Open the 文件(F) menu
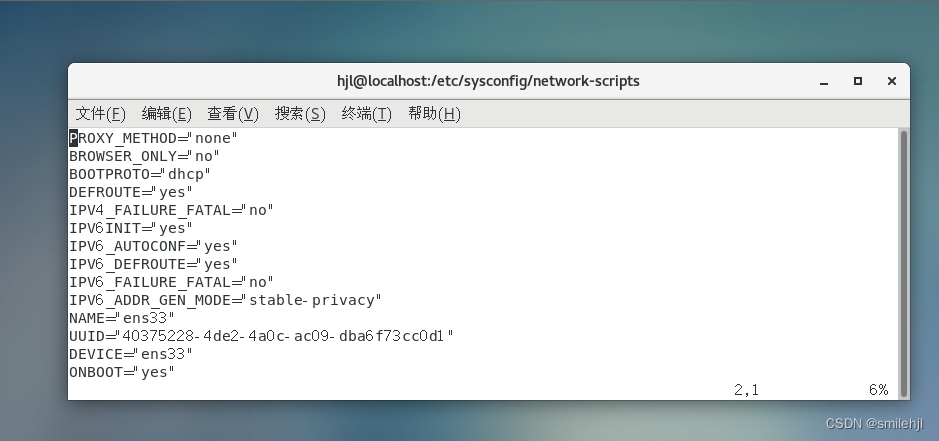This screenshot has width=939, height=441. tap(101, 114)
